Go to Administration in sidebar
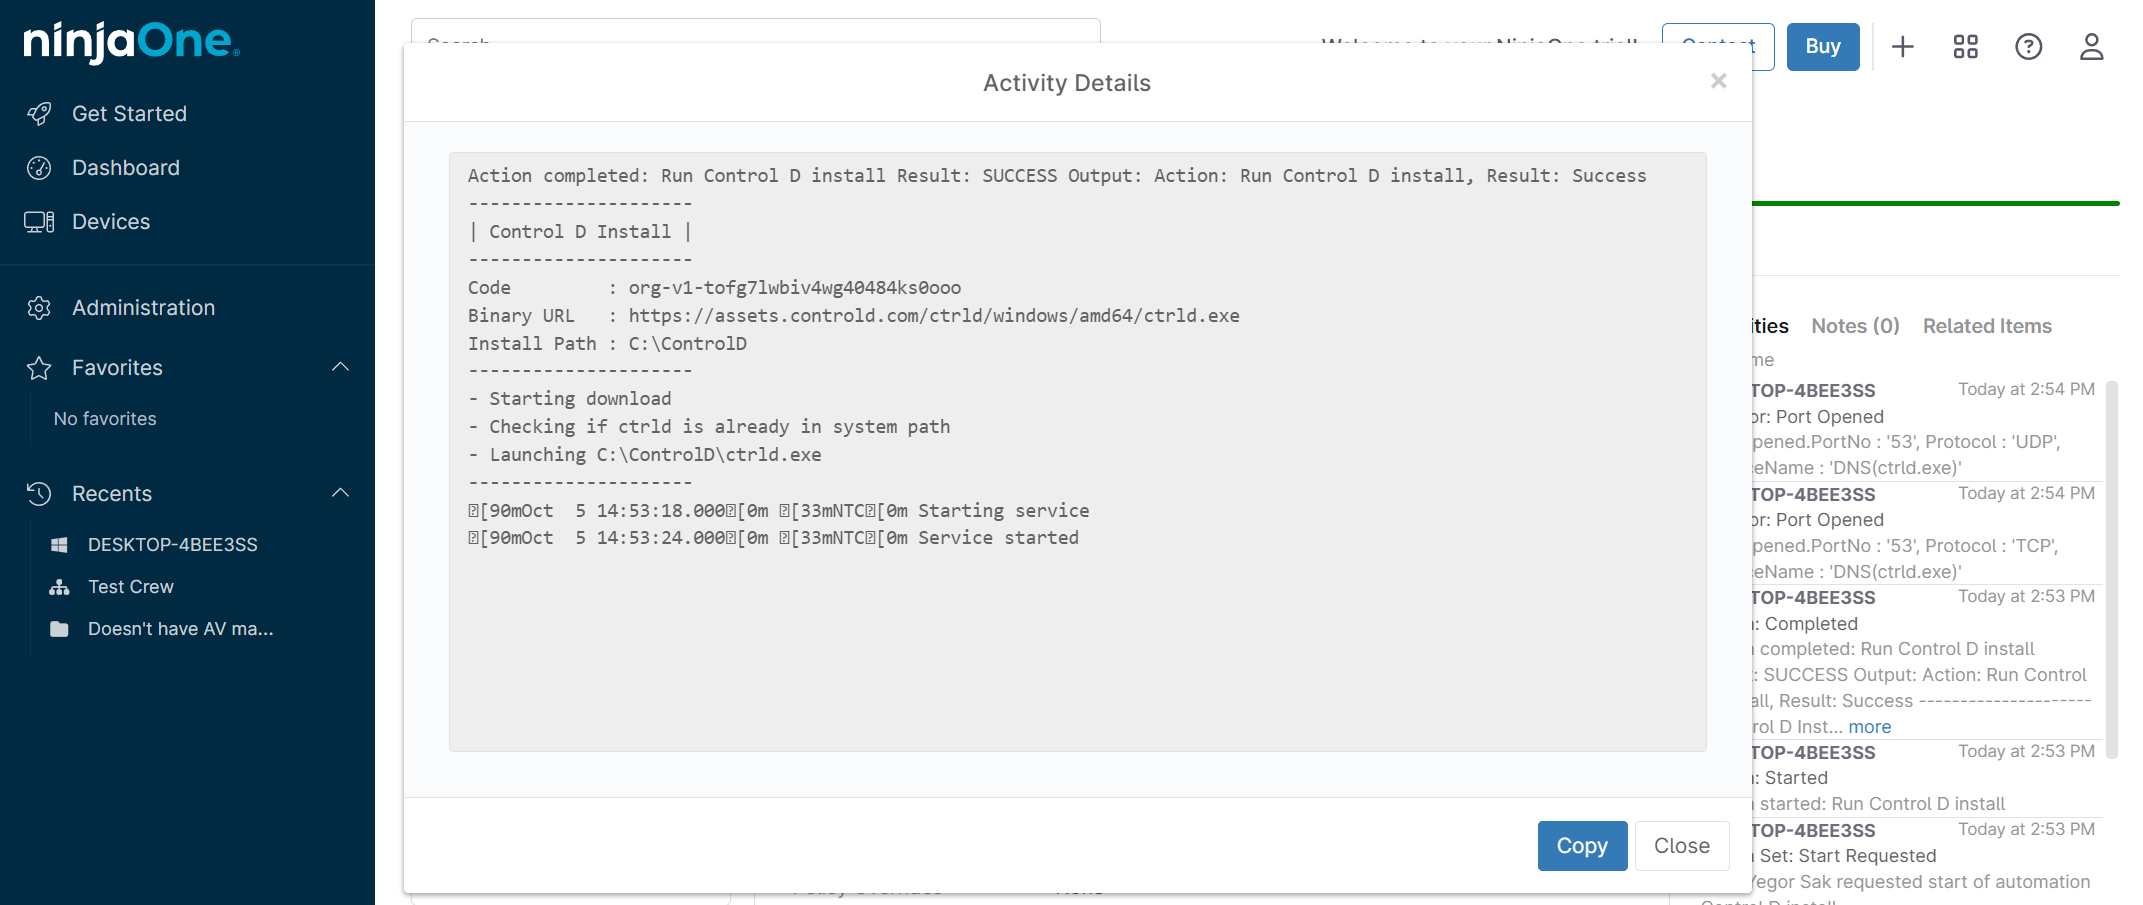2143x905 pixels. coord(144,308)
